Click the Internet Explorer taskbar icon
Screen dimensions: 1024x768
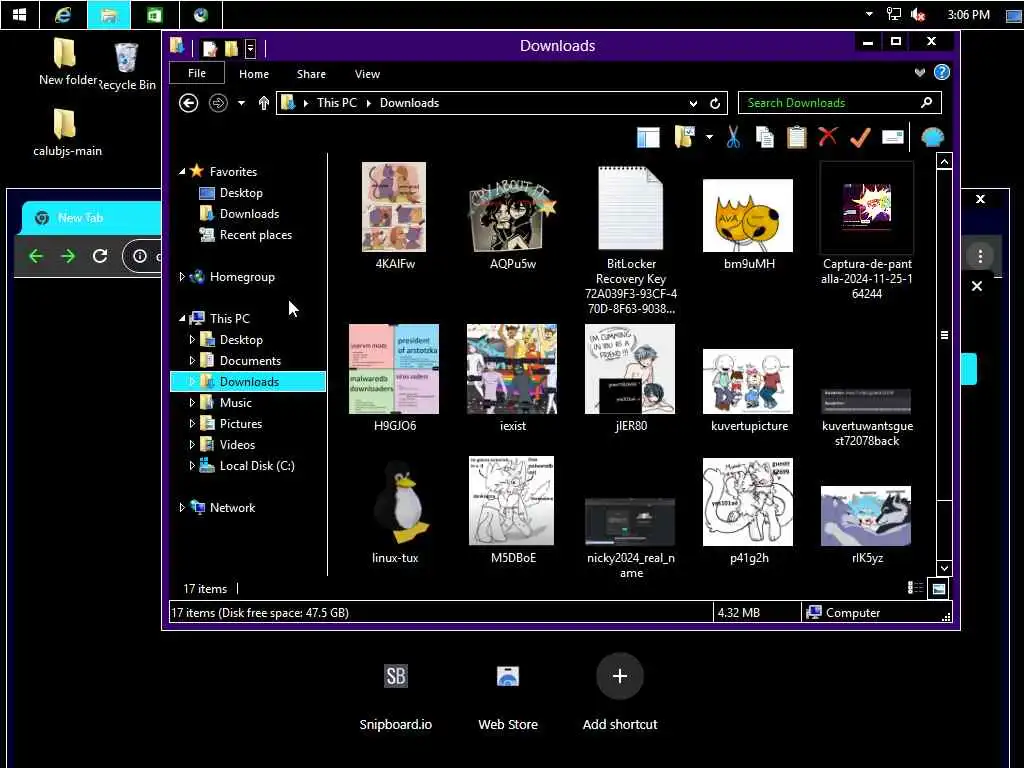(x=63, y=14)
